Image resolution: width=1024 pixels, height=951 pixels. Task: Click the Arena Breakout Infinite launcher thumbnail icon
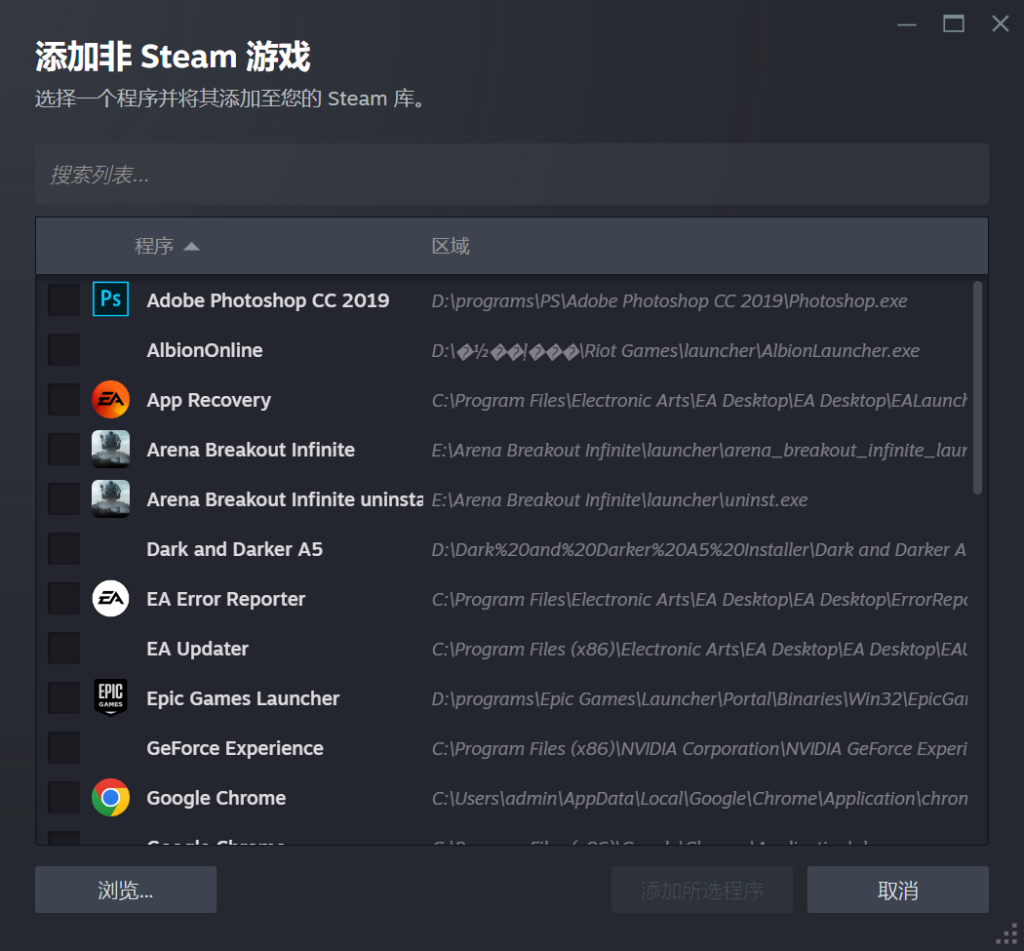click(x=110, y=449)
